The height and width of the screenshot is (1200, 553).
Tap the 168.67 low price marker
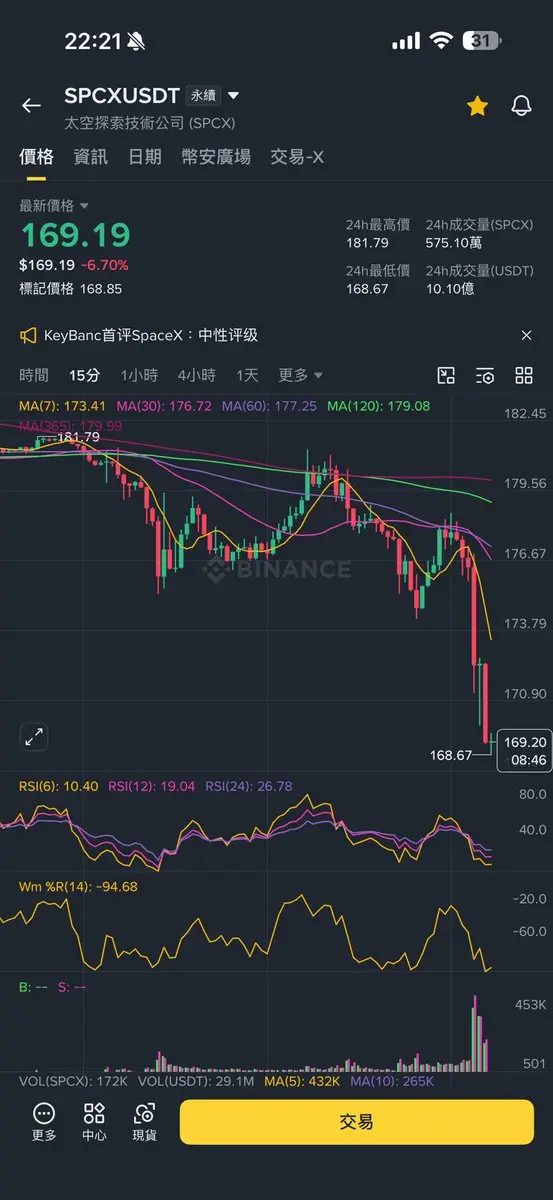click(449, 756)
